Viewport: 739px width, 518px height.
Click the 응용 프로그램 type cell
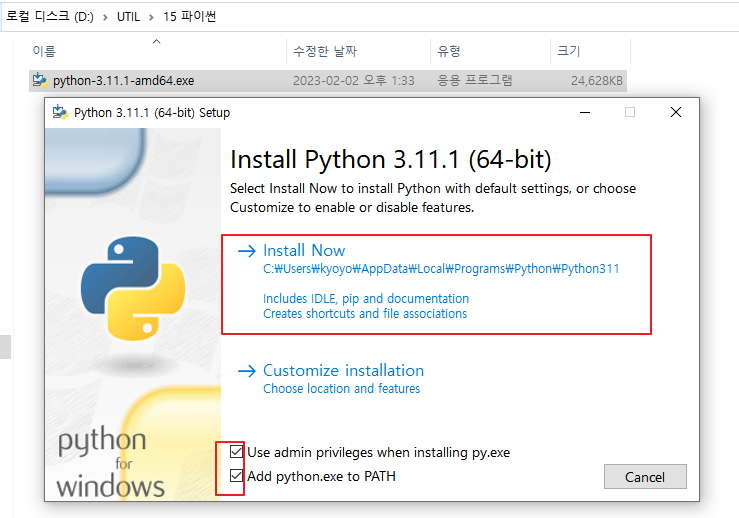coord(475,81)
